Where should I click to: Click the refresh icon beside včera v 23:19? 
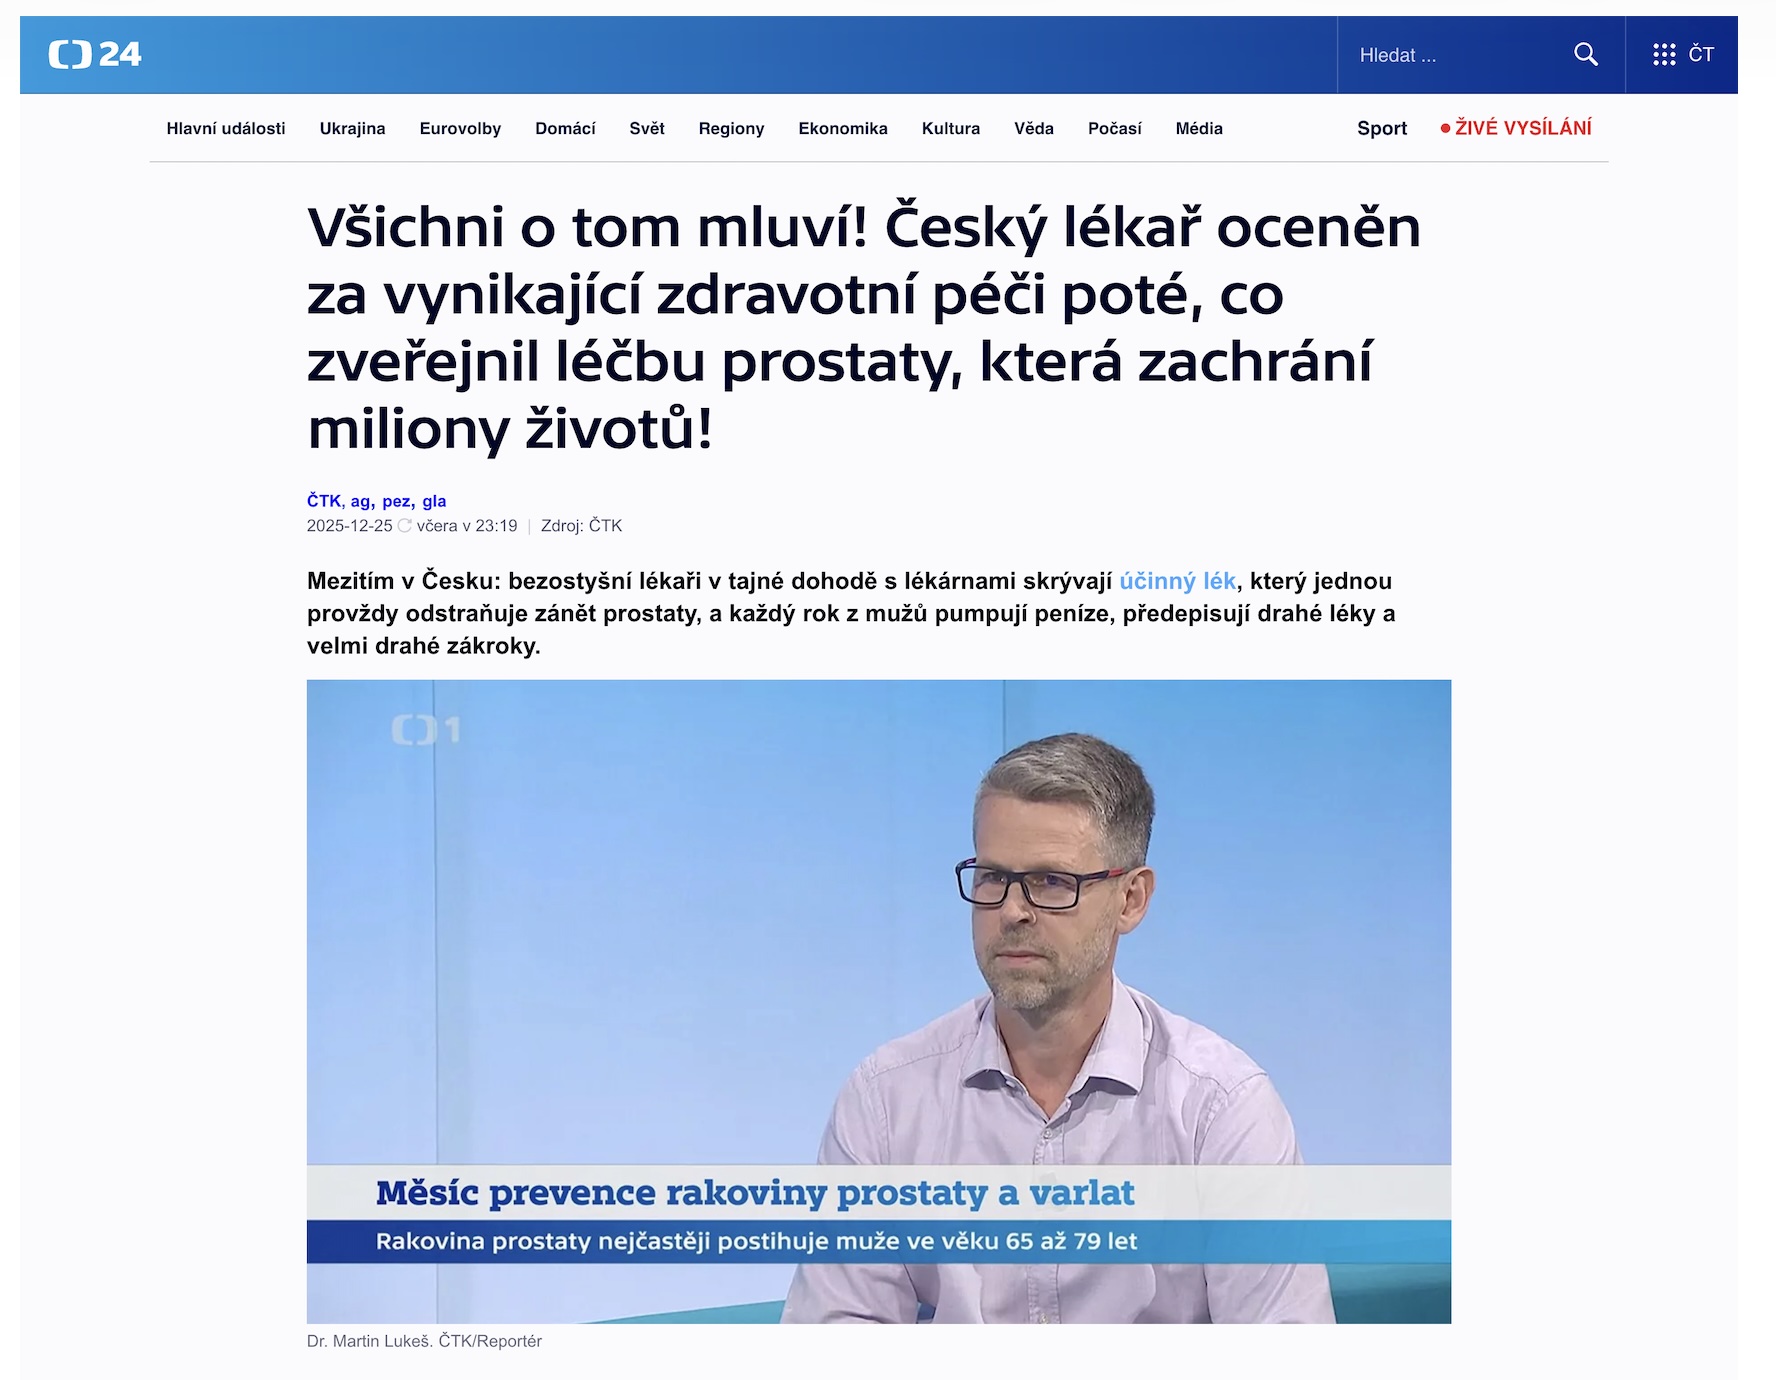[405, 526]
